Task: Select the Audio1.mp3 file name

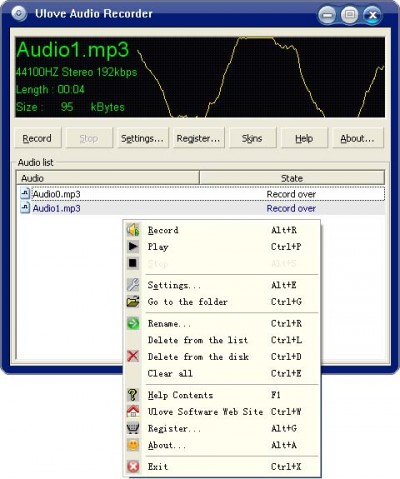Action: point(56,208)
